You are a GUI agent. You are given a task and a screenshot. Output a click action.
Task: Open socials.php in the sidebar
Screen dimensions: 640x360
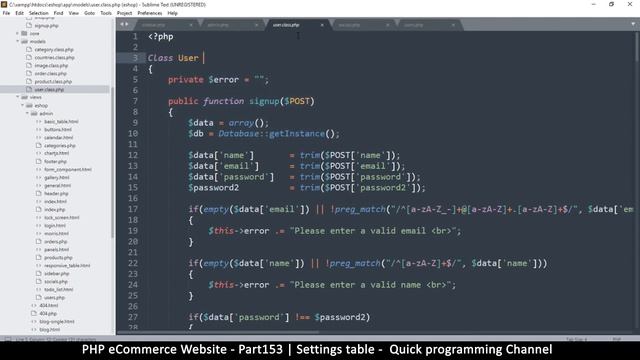point(56,281)
